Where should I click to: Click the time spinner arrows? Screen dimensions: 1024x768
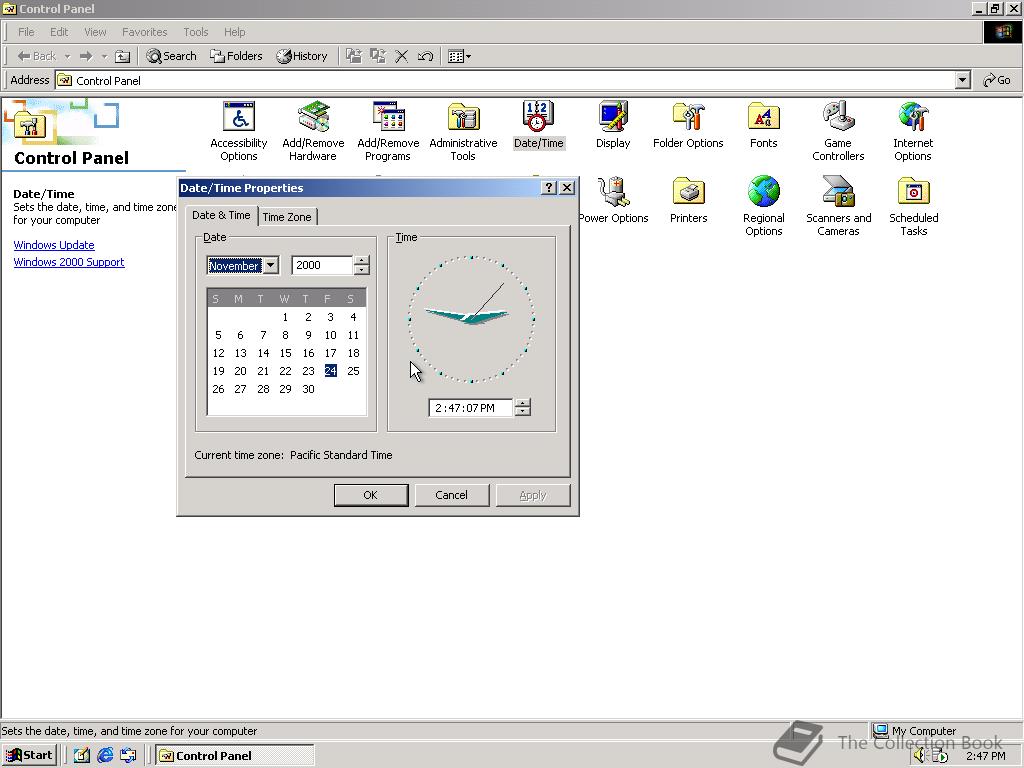pyautogui.click(x=522, y=408)
